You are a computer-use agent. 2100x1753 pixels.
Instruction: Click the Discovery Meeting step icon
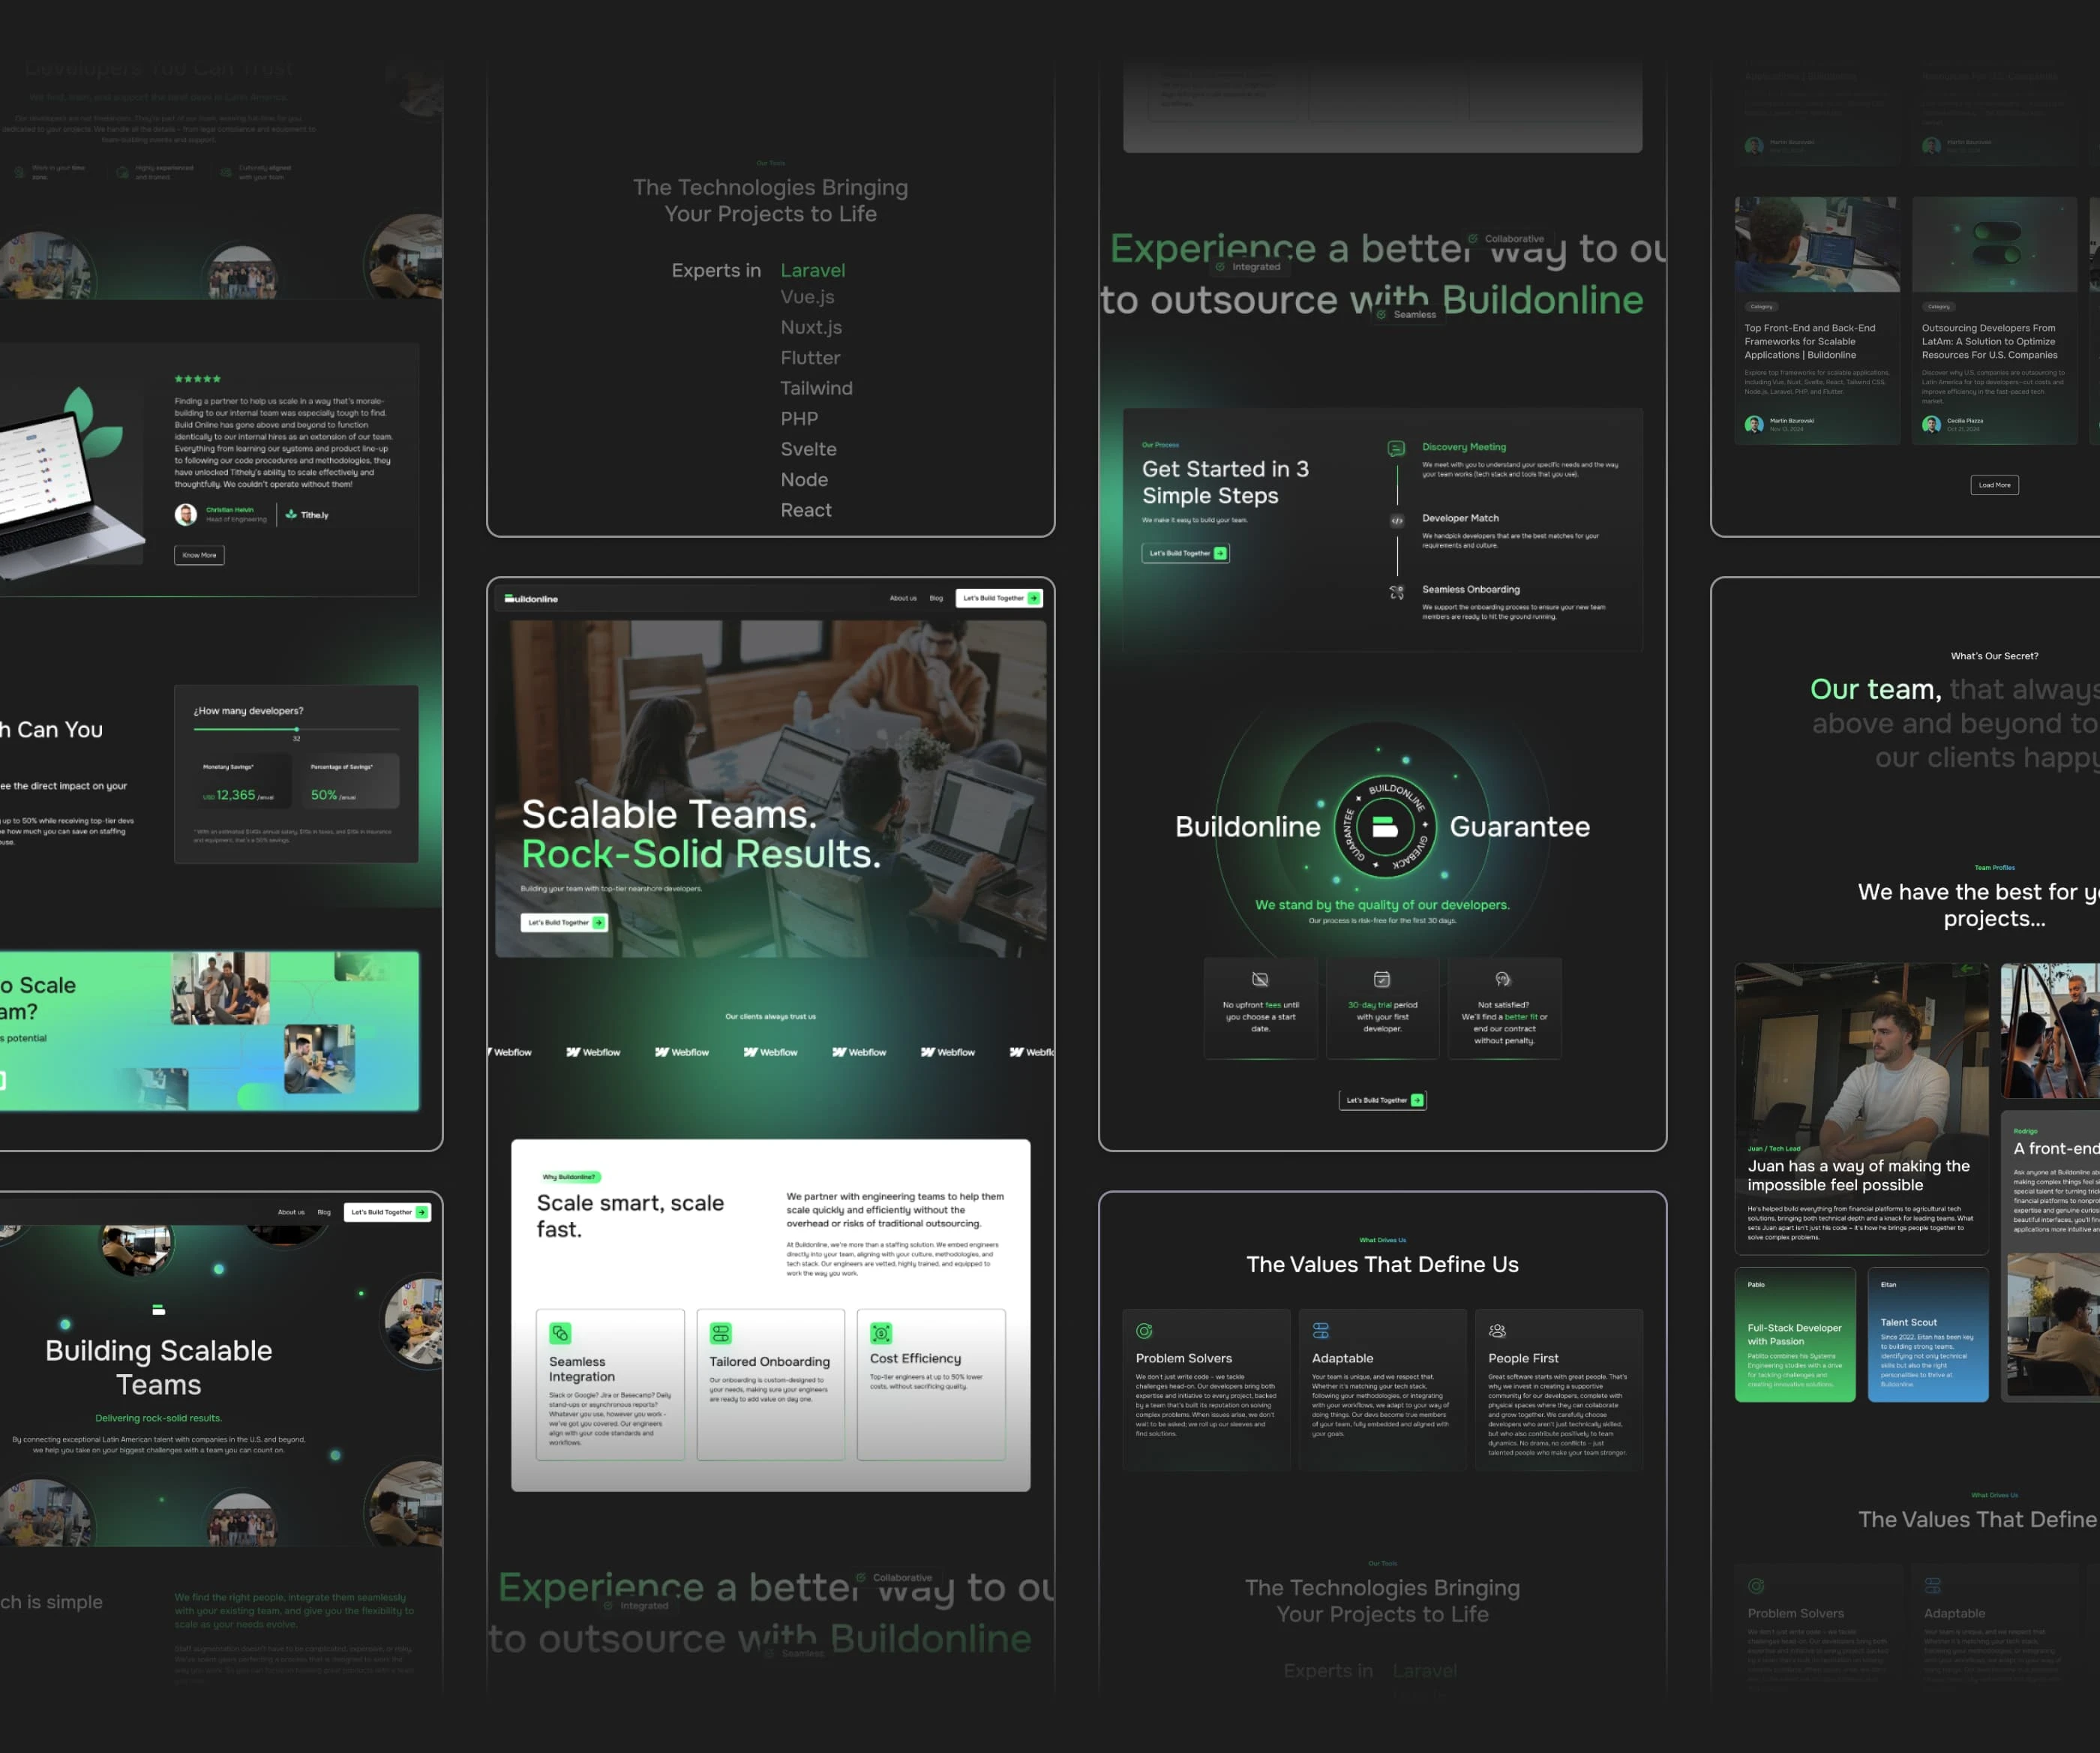(x=1396, y=448)
